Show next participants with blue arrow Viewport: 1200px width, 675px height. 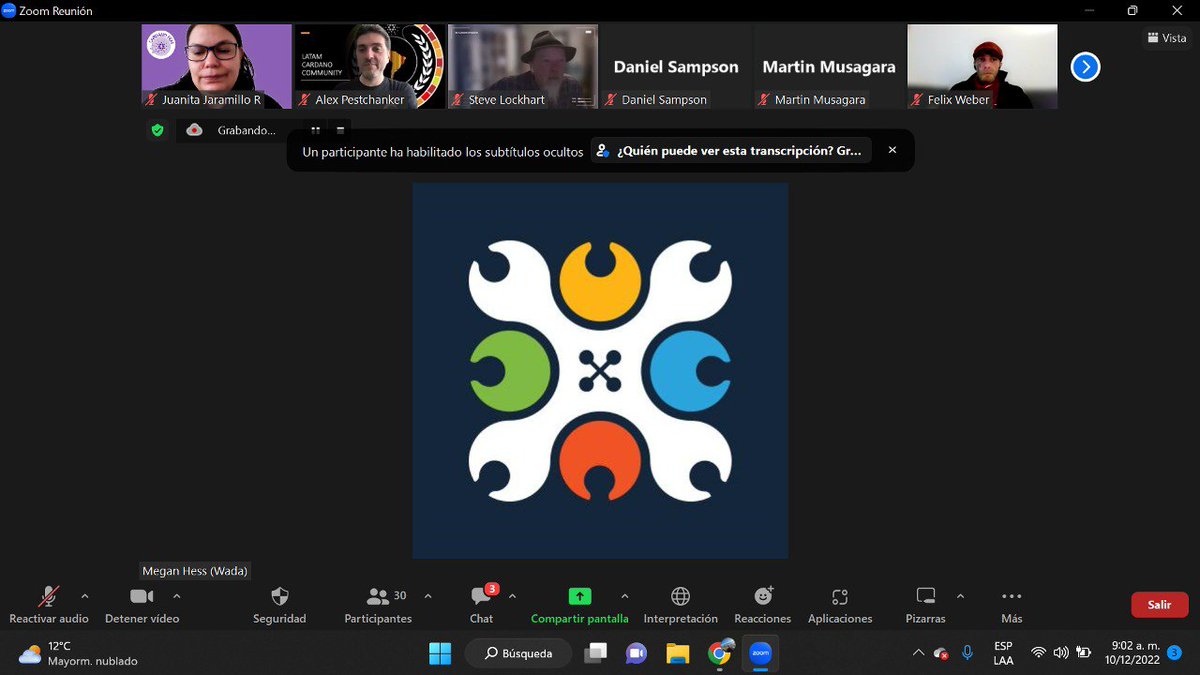point(1085,67)
